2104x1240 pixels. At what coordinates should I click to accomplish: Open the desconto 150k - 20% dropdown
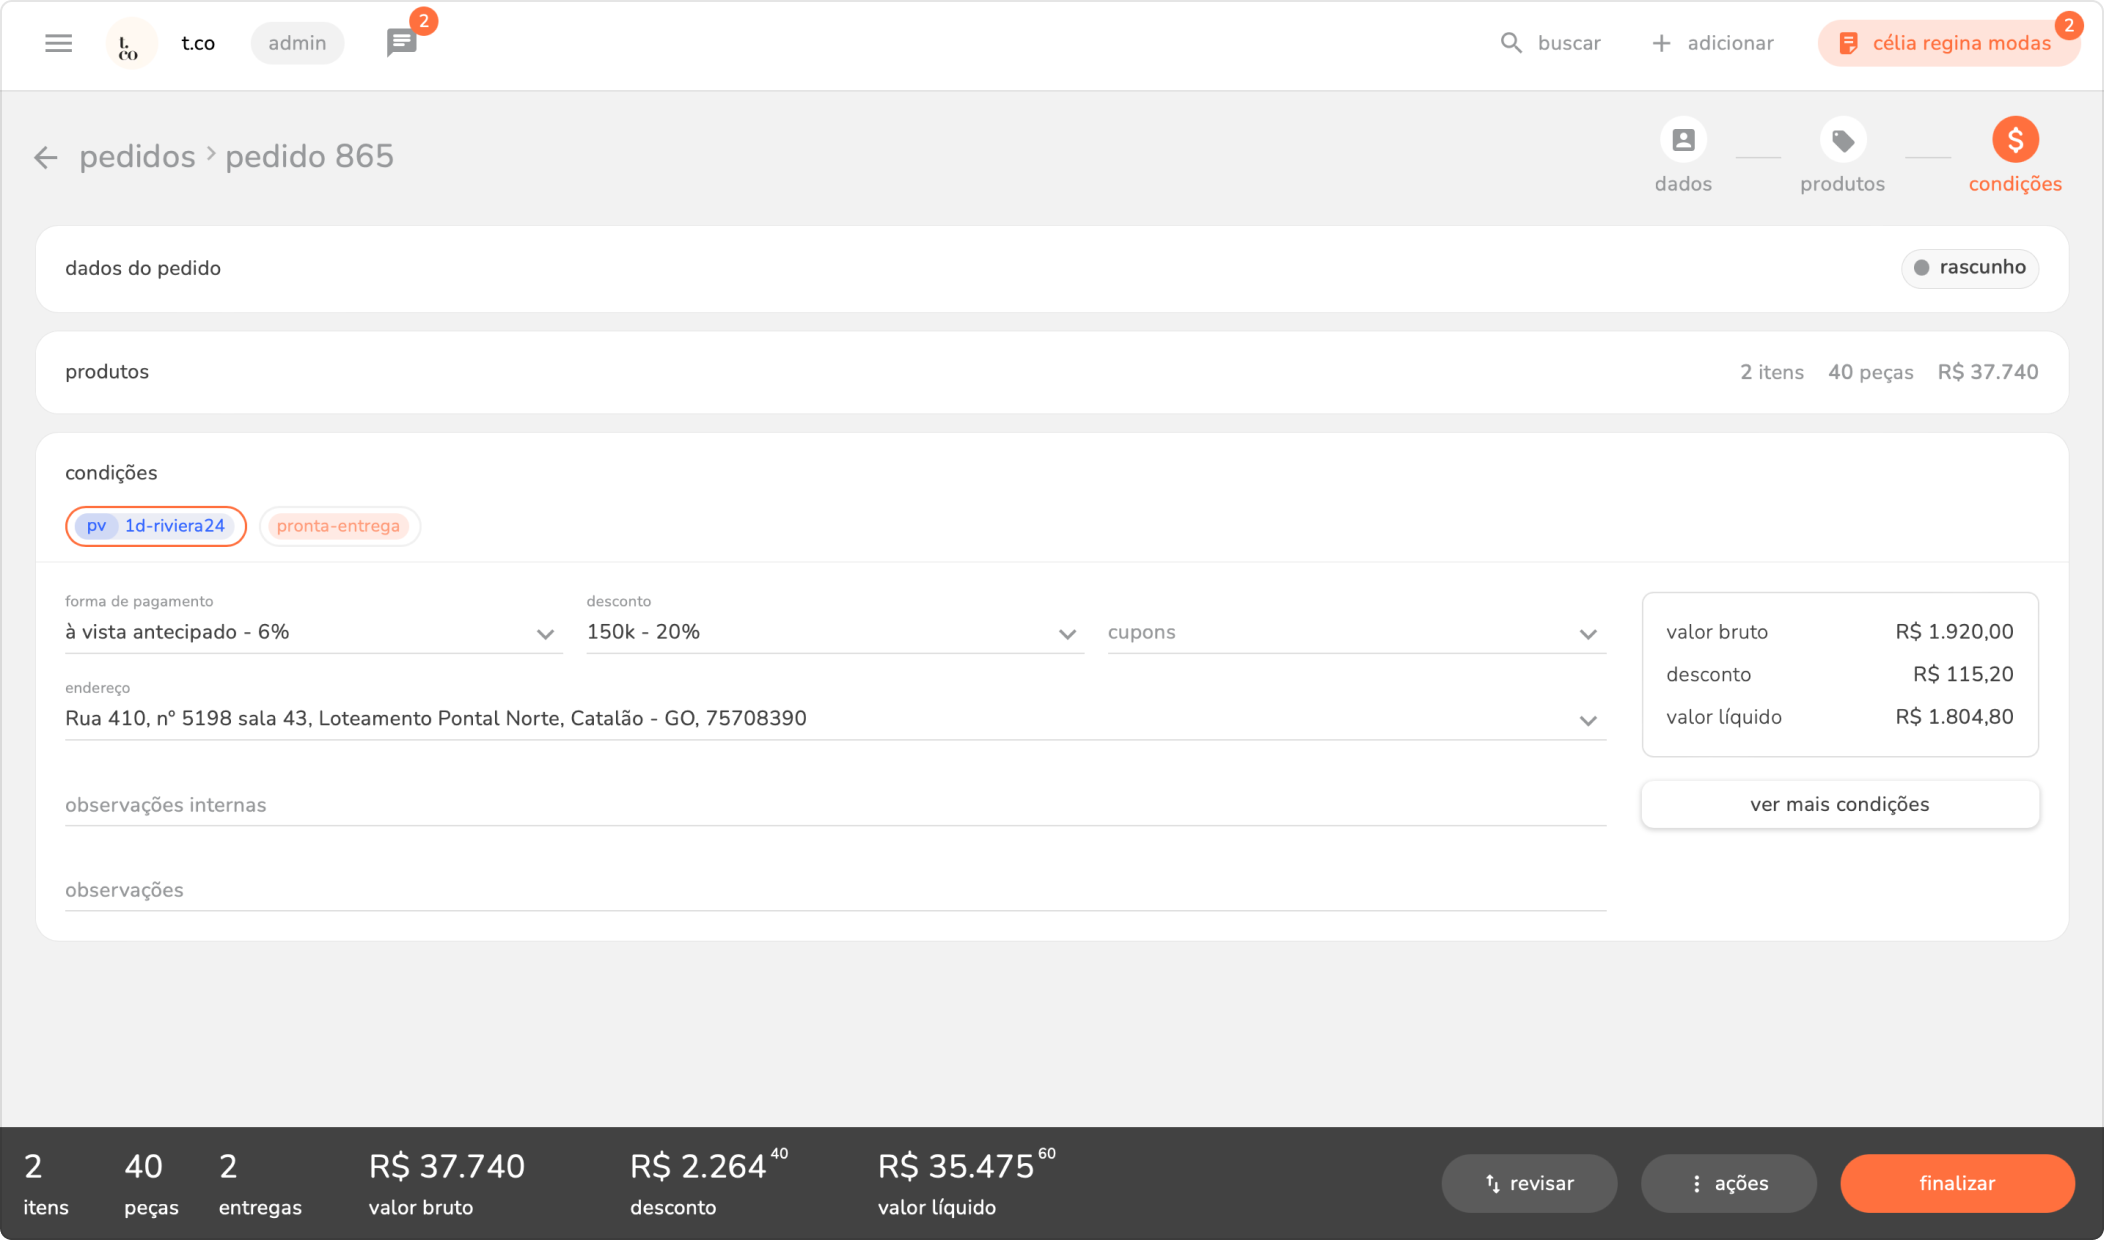coord(833,633)
